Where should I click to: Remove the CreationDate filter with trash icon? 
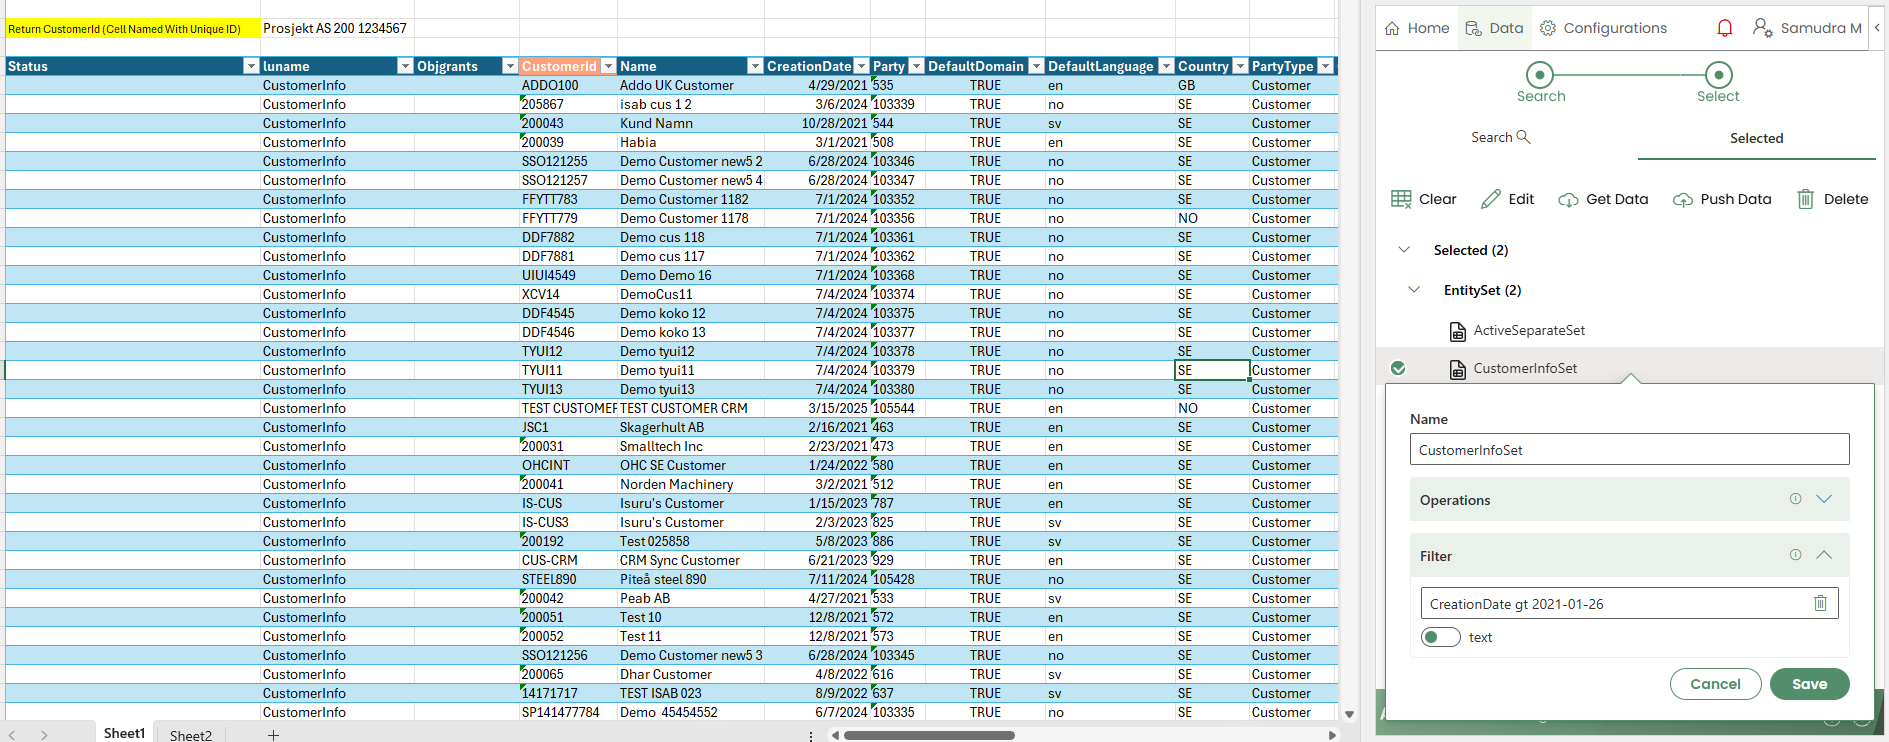[x=1820, y=603]
